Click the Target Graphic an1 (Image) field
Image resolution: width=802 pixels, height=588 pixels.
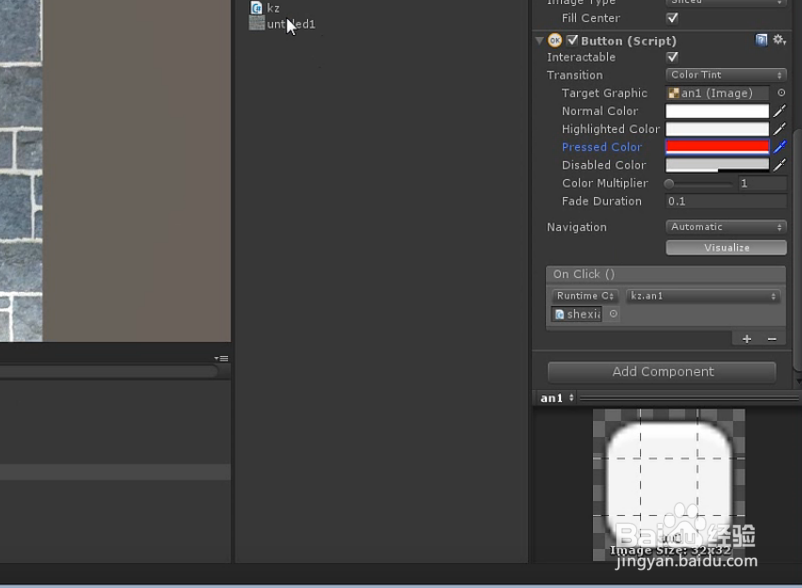click(717, 93)
